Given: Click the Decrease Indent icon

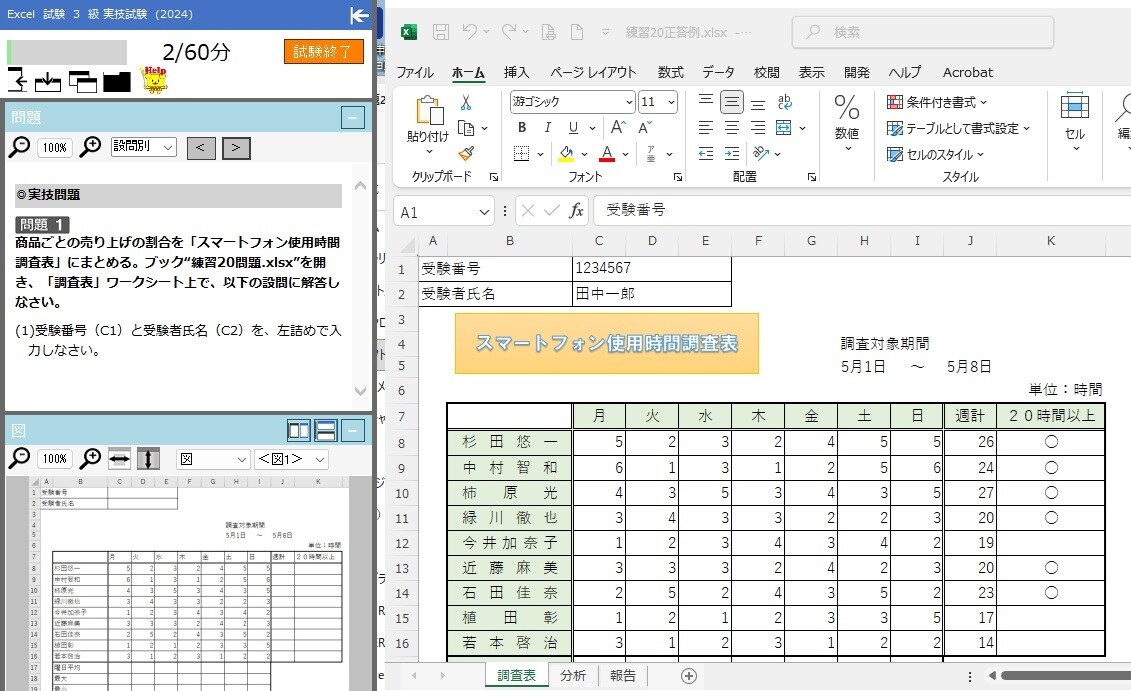Looking at the screenshot, I should click(706, 154).
